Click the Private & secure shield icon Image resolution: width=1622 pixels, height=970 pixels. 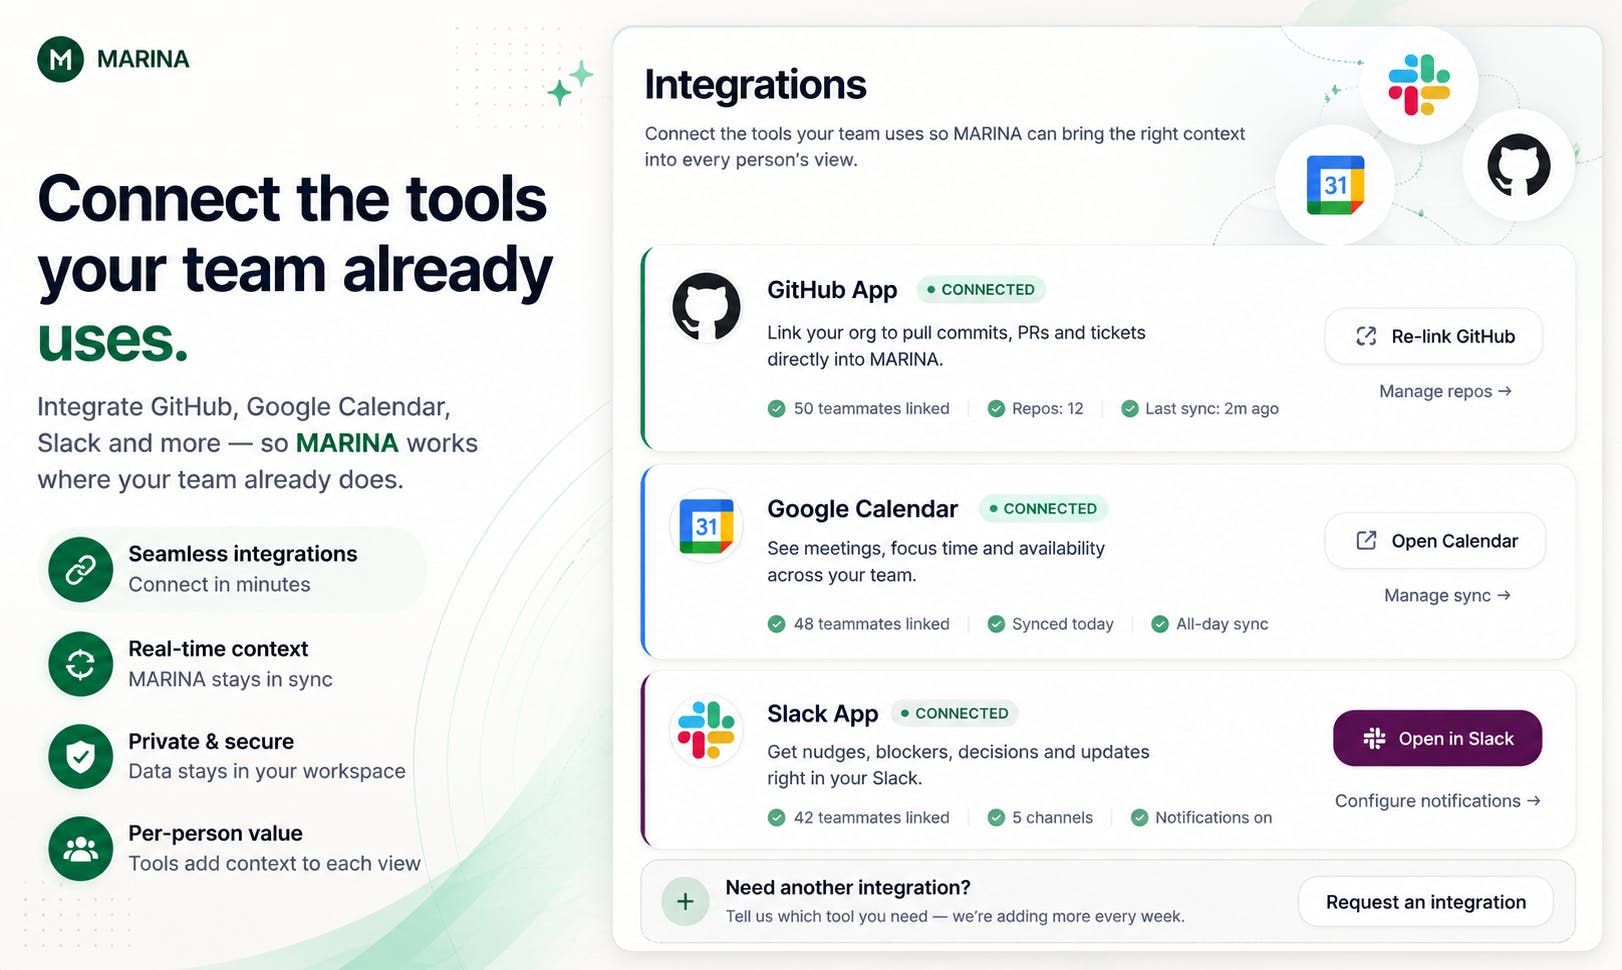[x=80, y=757]
